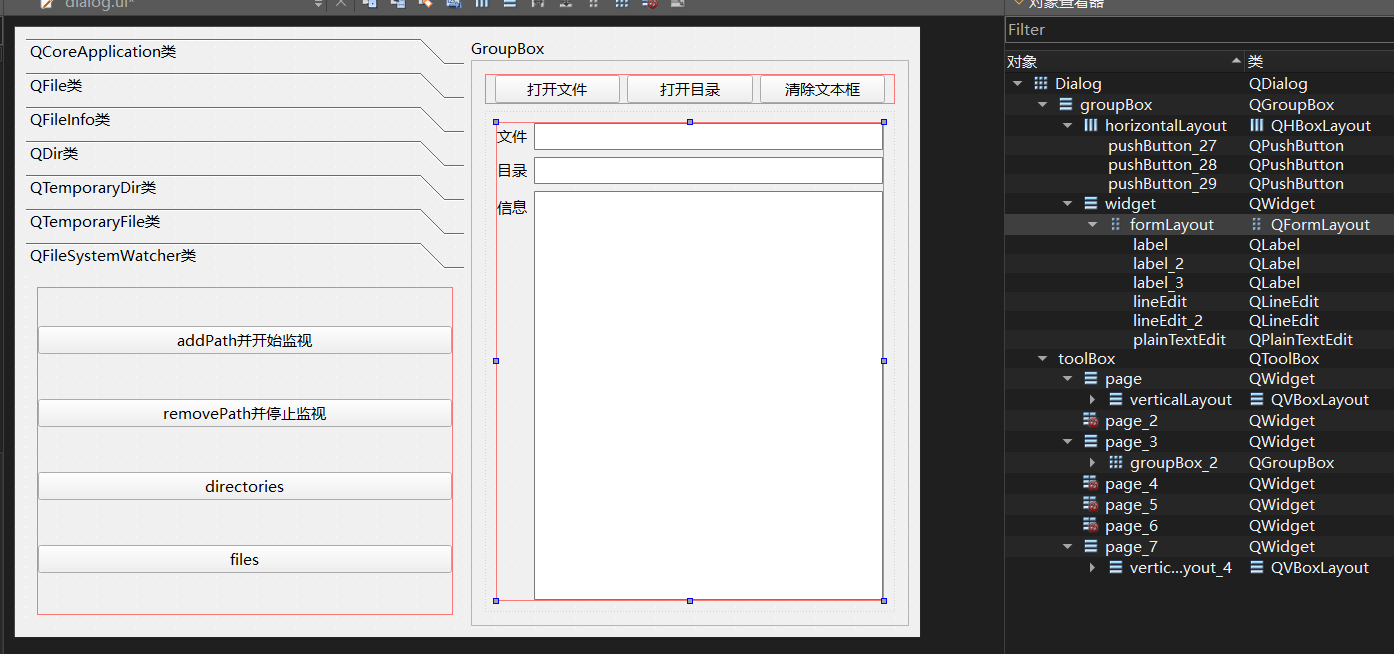
Task: Click the directories button
Action: point(245,486)
